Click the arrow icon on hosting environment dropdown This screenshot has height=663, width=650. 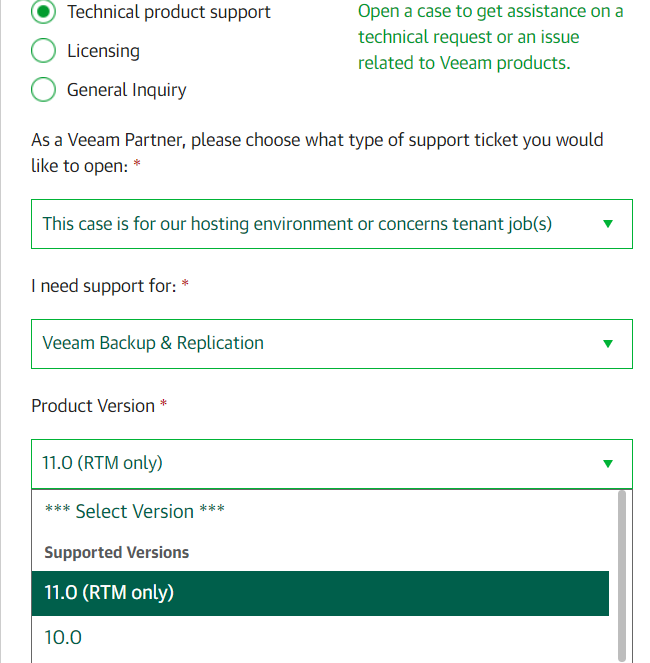pos(608,224)
